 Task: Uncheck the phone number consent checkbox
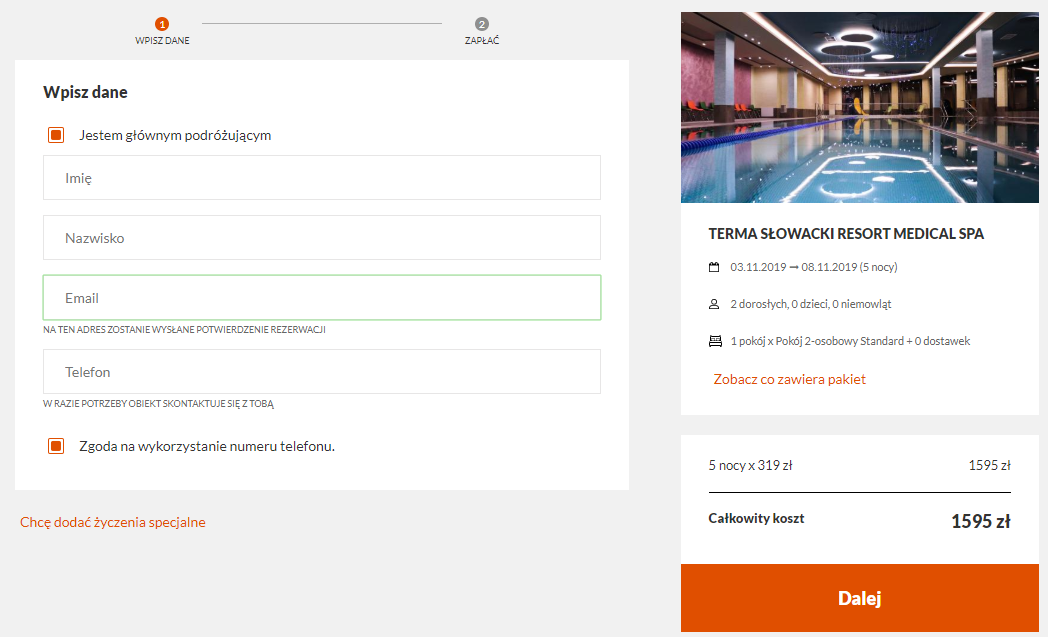point(56,446)
